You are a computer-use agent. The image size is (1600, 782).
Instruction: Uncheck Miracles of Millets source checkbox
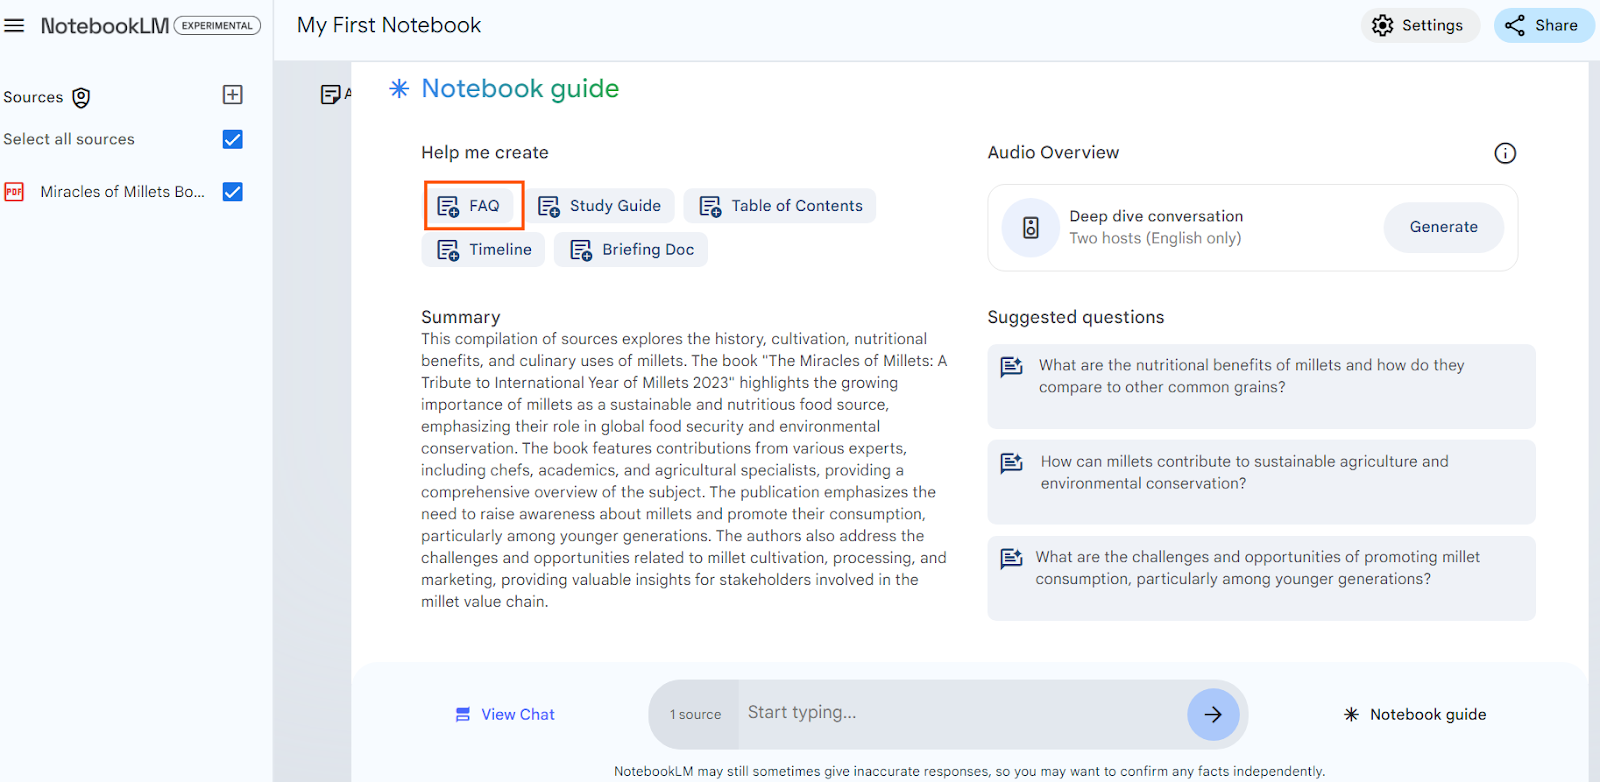[232, 192]
